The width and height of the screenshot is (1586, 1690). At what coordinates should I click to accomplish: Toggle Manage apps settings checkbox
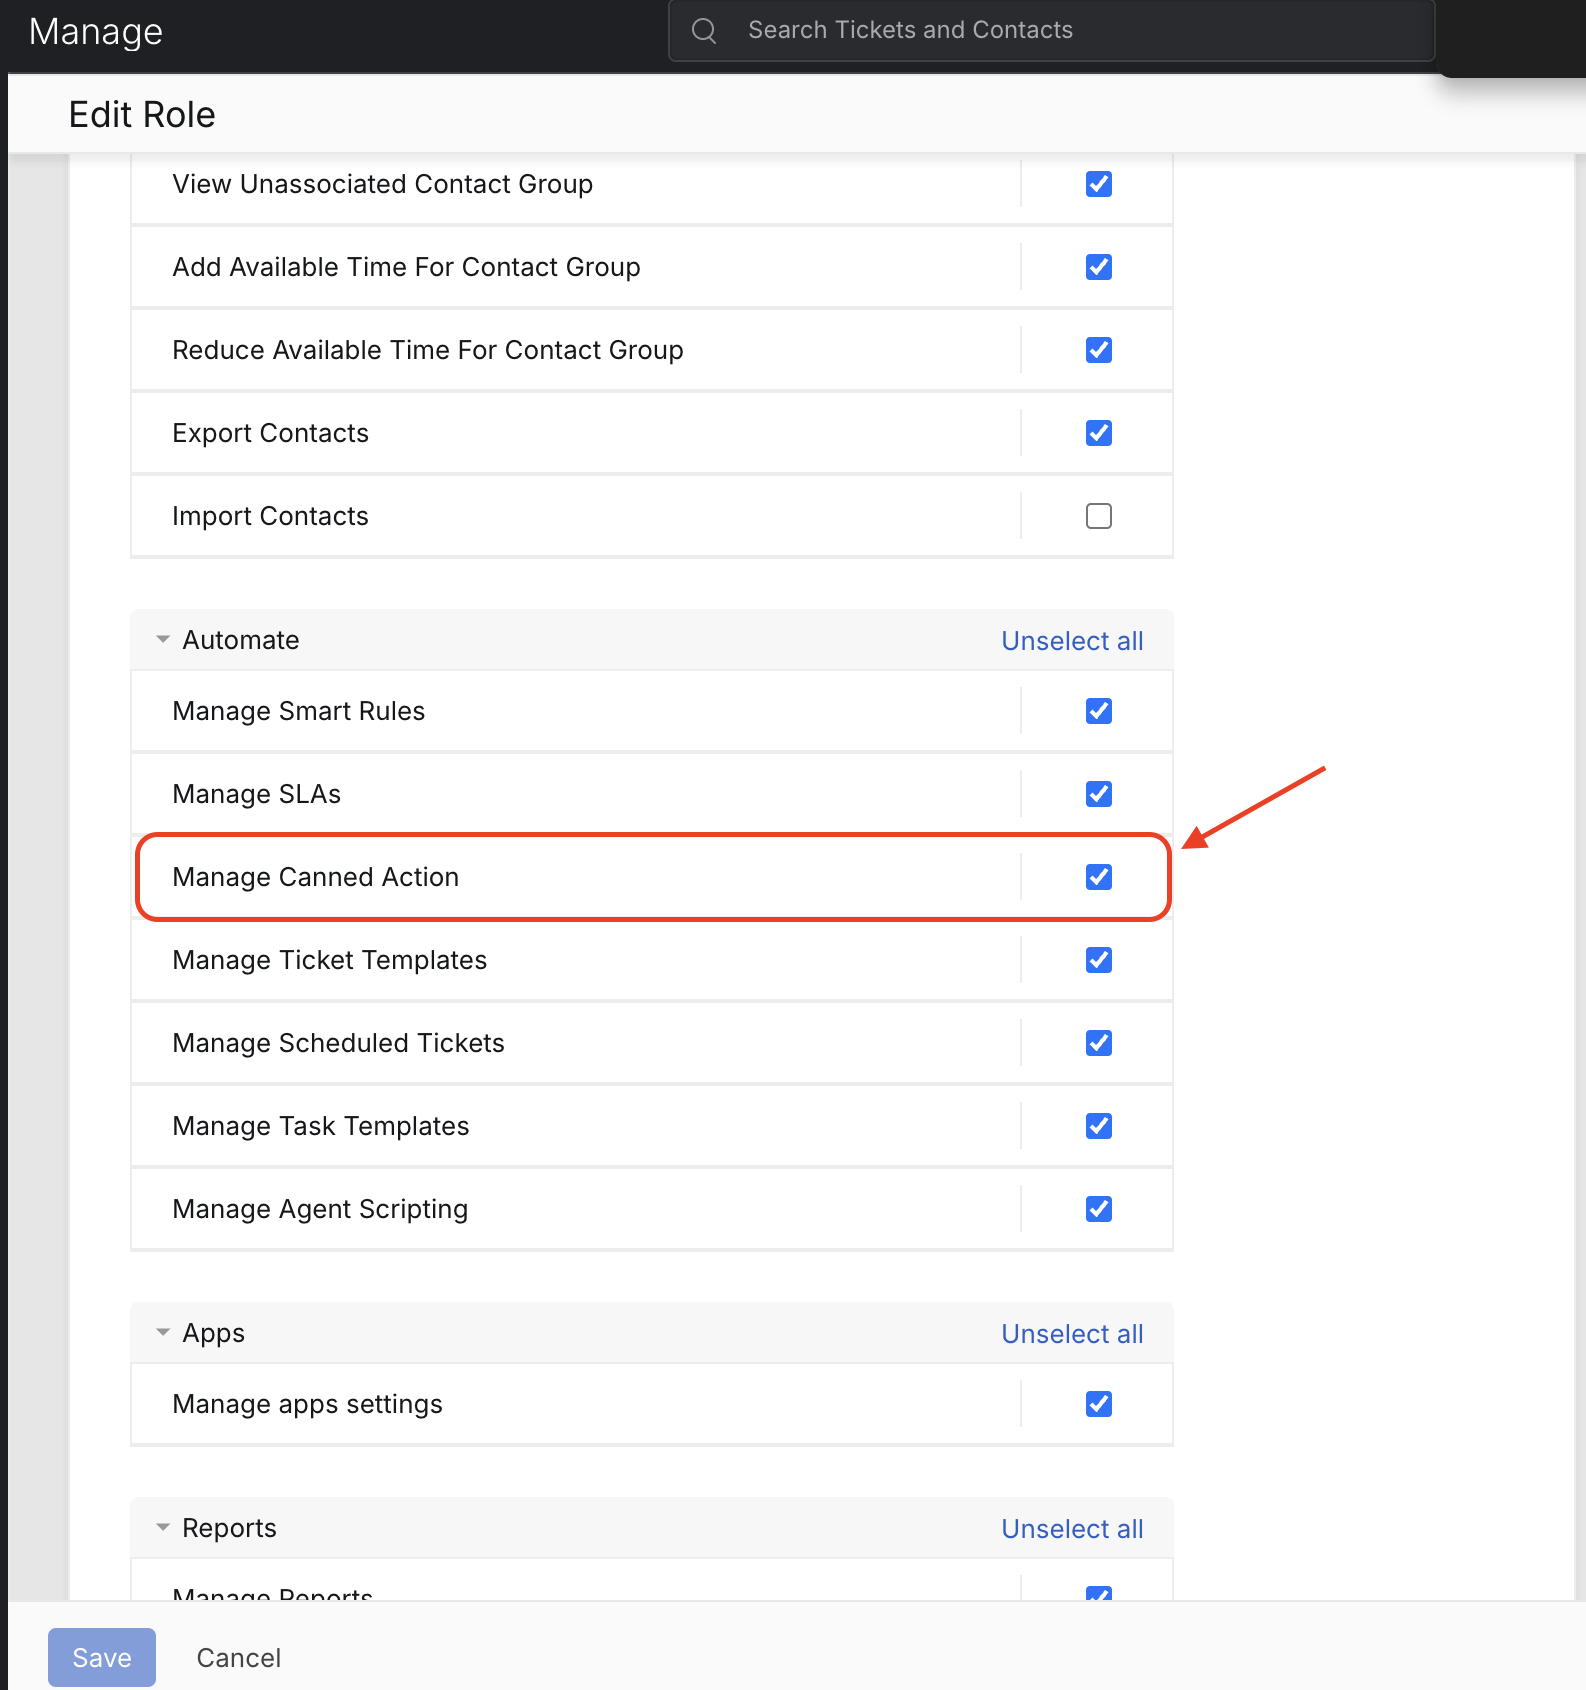1098,1404
